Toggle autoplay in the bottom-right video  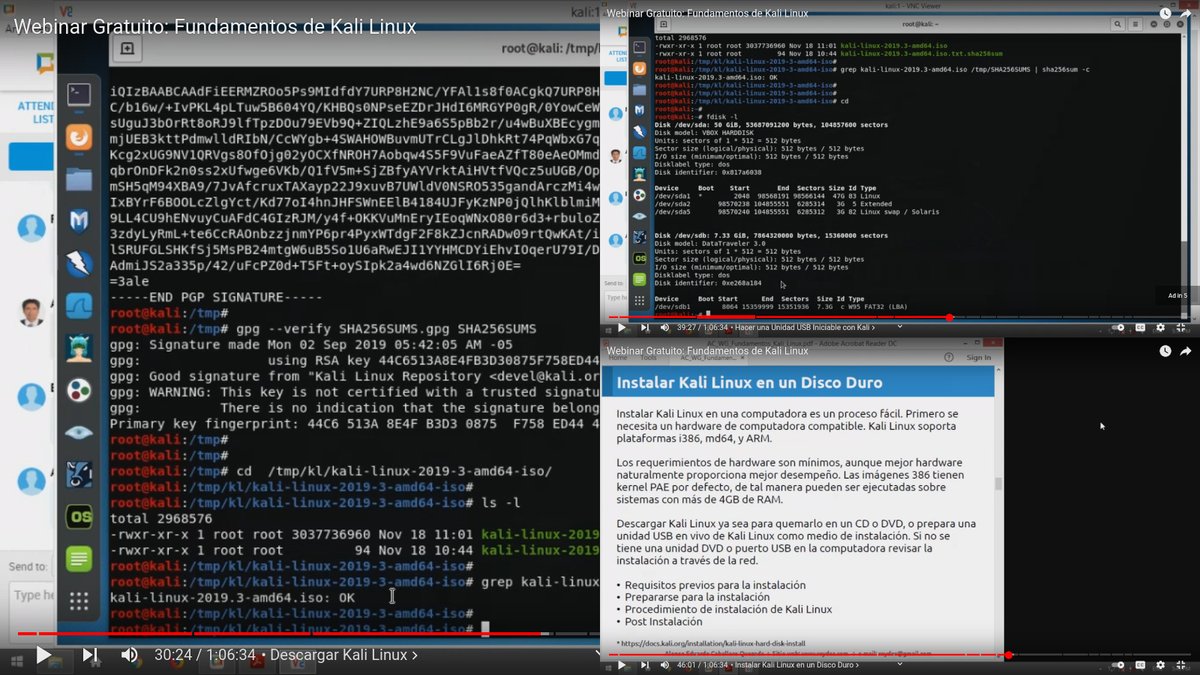pos(1118,664)
